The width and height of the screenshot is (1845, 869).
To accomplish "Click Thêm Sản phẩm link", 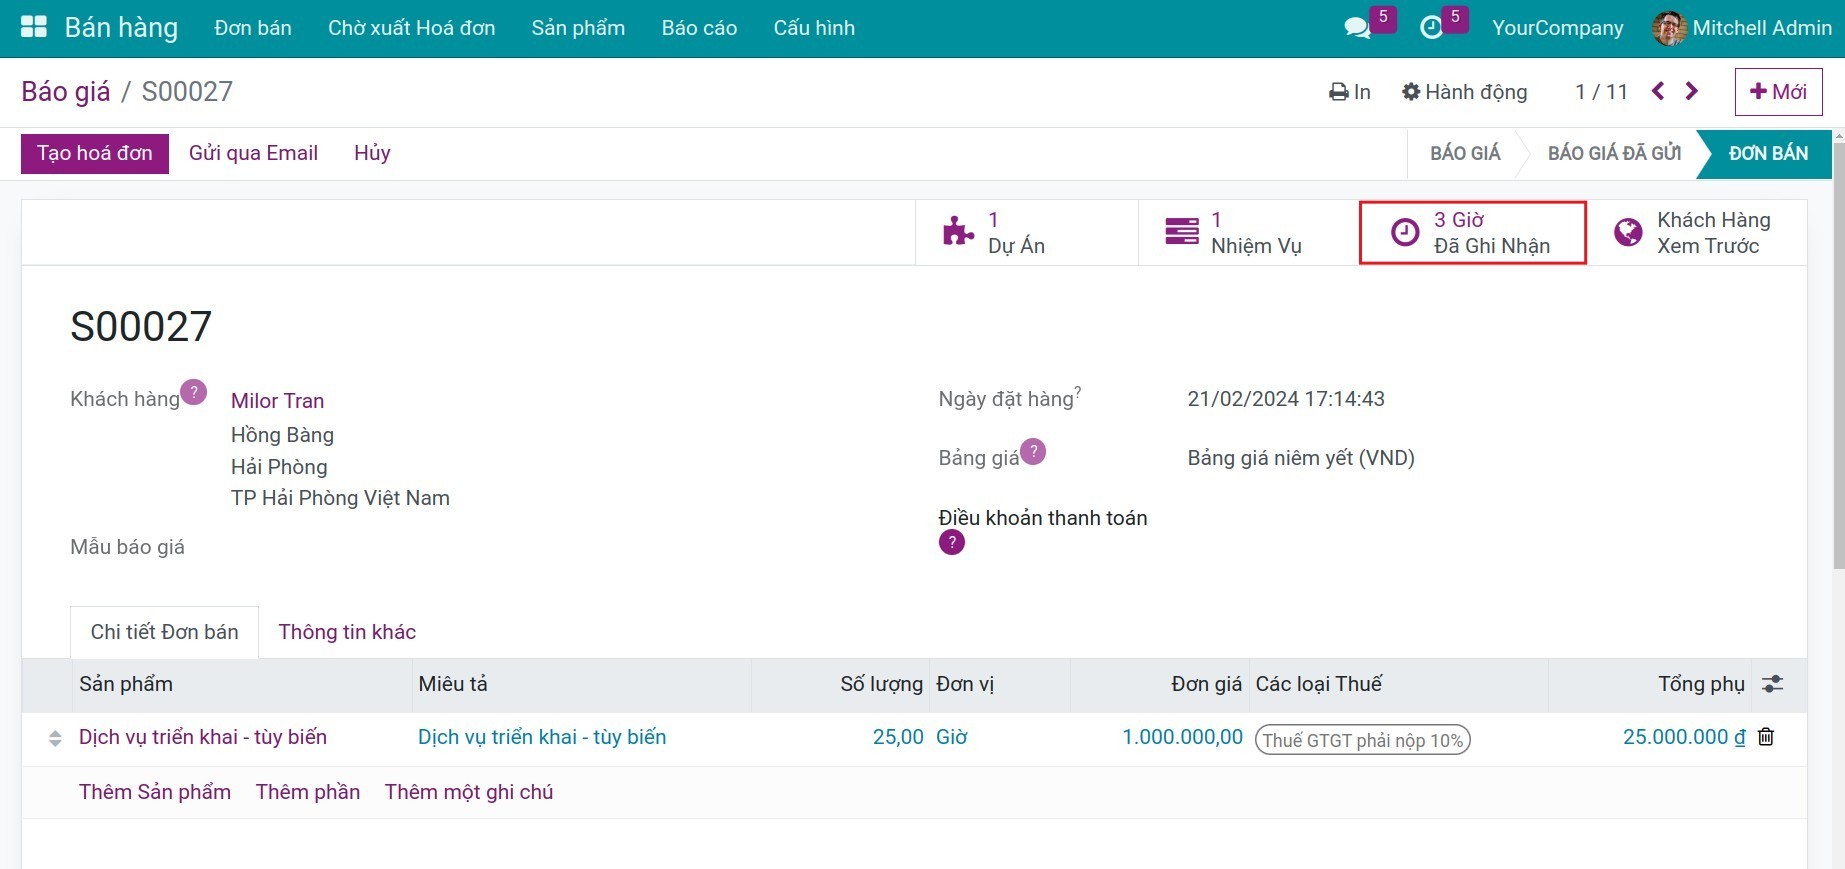I will [155, 792].
